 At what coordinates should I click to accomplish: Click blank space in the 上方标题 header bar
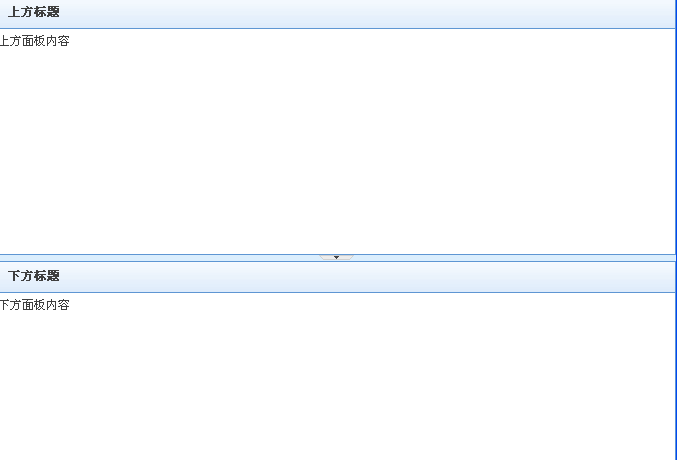pyautogui.click(x=367, y=13)
